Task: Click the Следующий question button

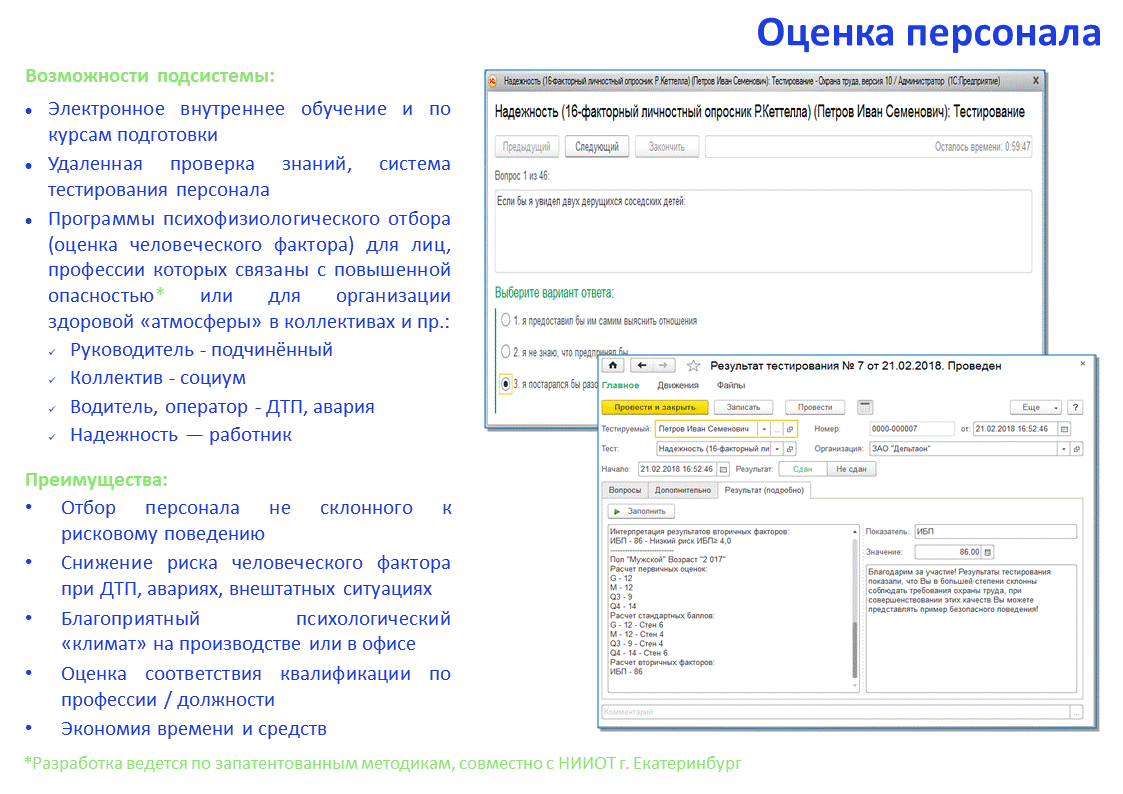Action: pos(597,147)
